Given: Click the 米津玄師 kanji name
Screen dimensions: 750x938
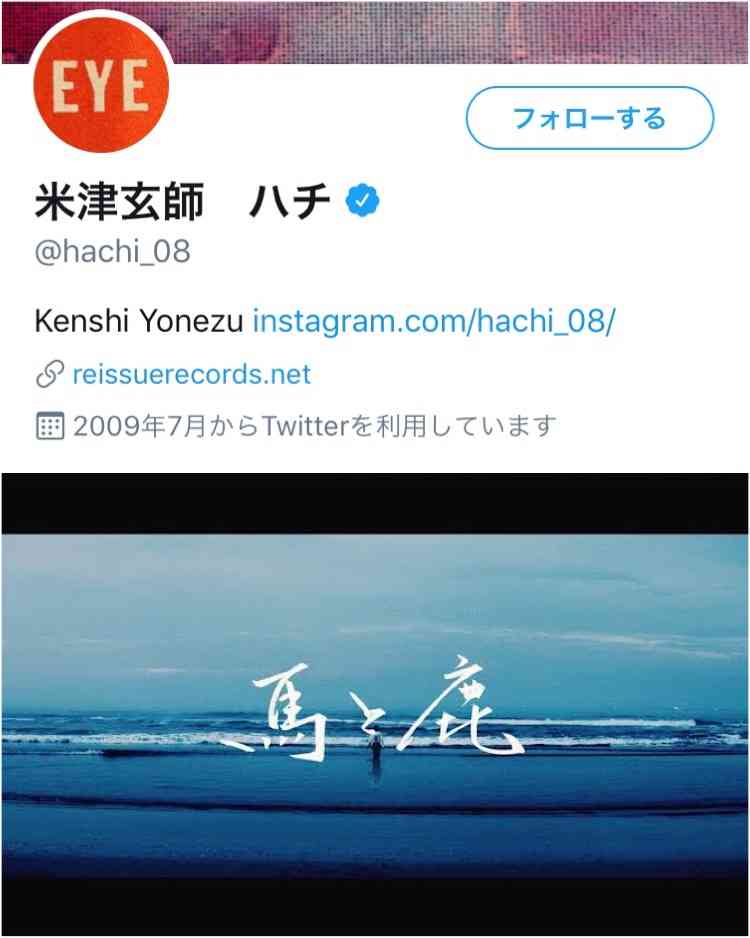Looking at the screenshot, I should tap(120, 202).
